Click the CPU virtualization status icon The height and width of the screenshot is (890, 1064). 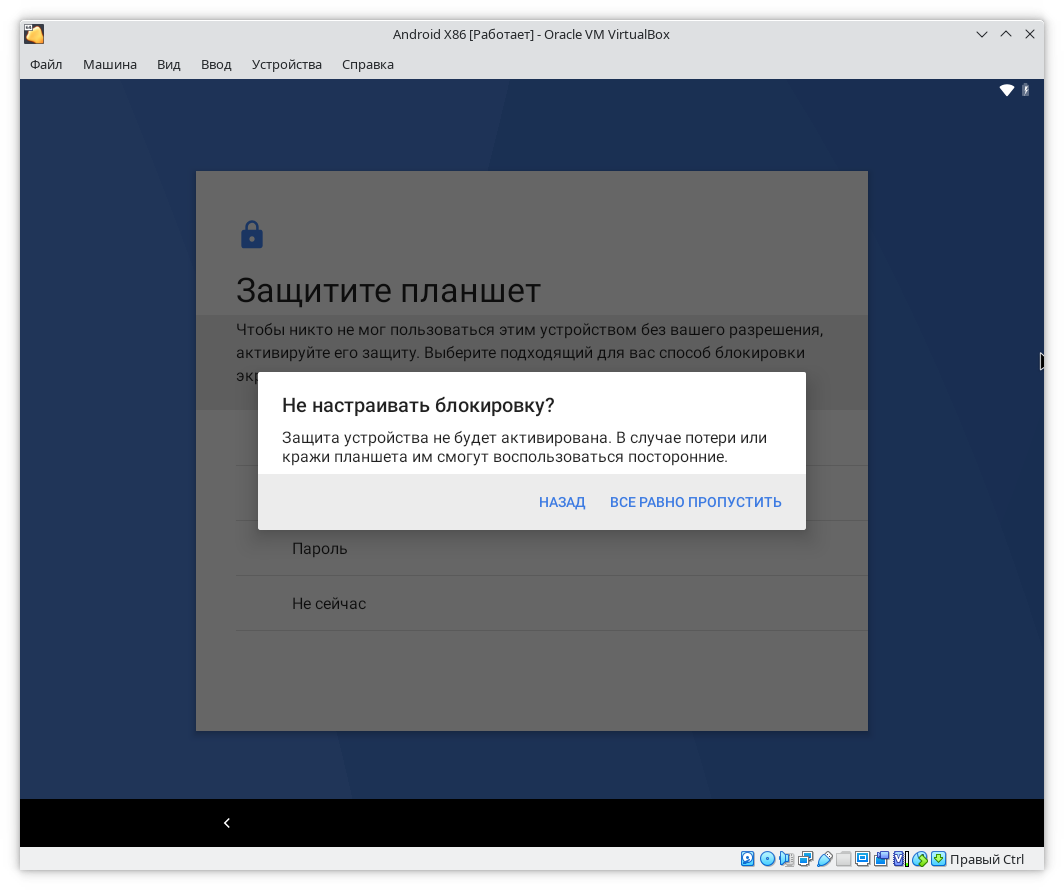point(900,859)
